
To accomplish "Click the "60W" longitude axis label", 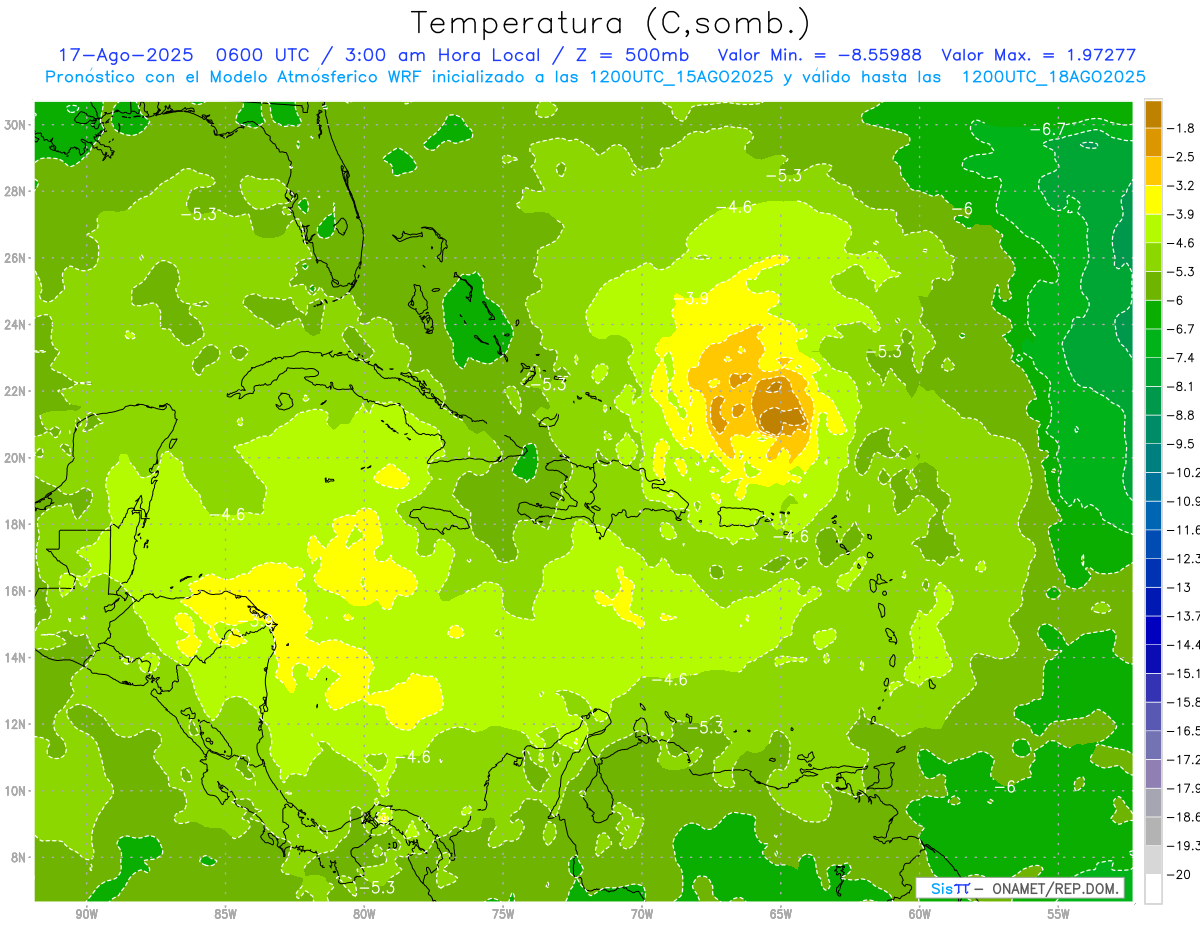I will pyautogui.click(x=920, y=913).
